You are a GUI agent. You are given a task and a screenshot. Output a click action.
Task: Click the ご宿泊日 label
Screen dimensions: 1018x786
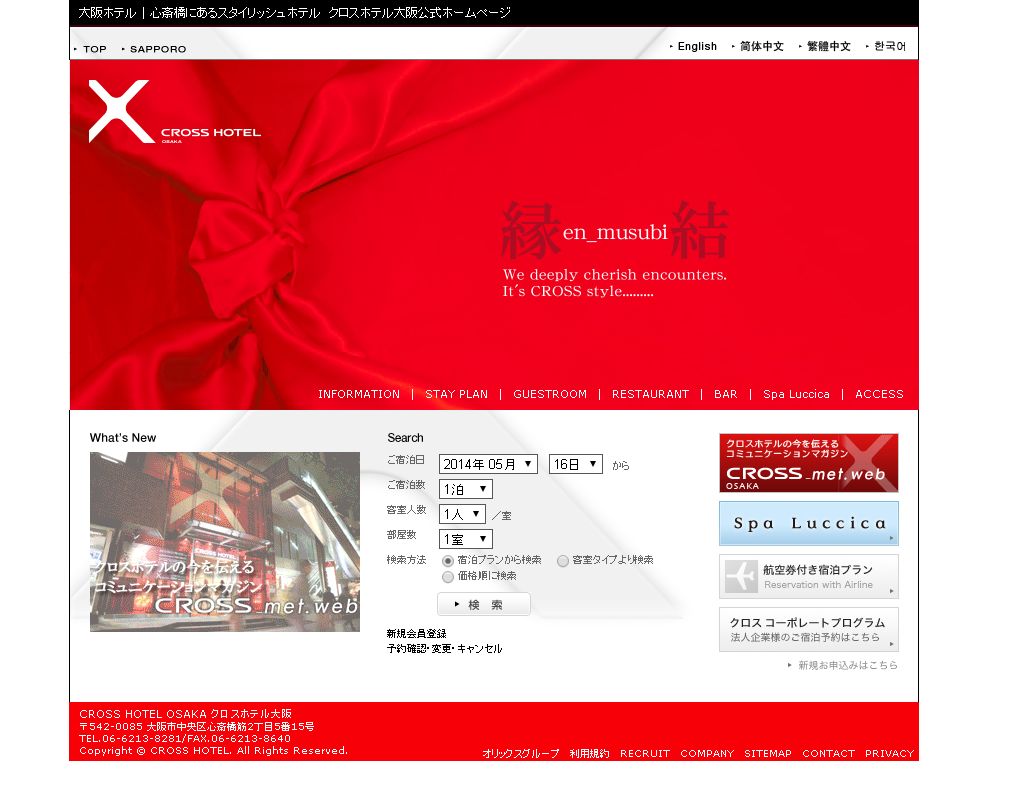click(406, 460)
